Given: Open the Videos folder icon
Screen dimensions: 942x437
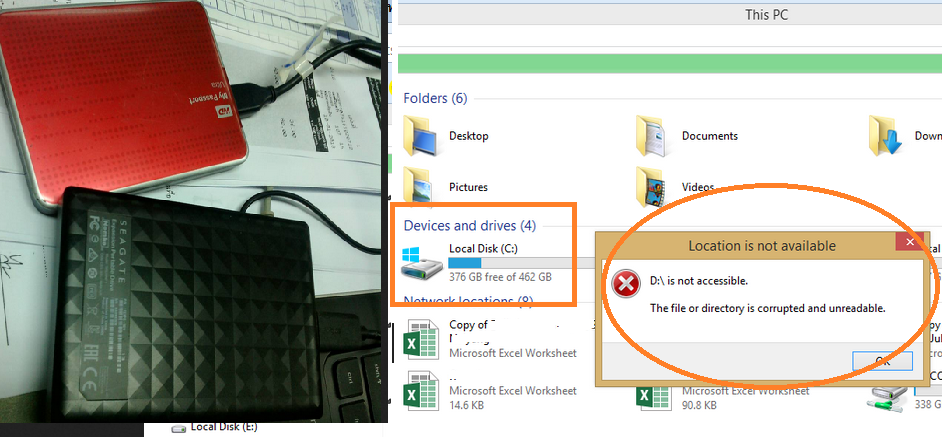Looking at the screenshot, I should [x=653, y=186].
